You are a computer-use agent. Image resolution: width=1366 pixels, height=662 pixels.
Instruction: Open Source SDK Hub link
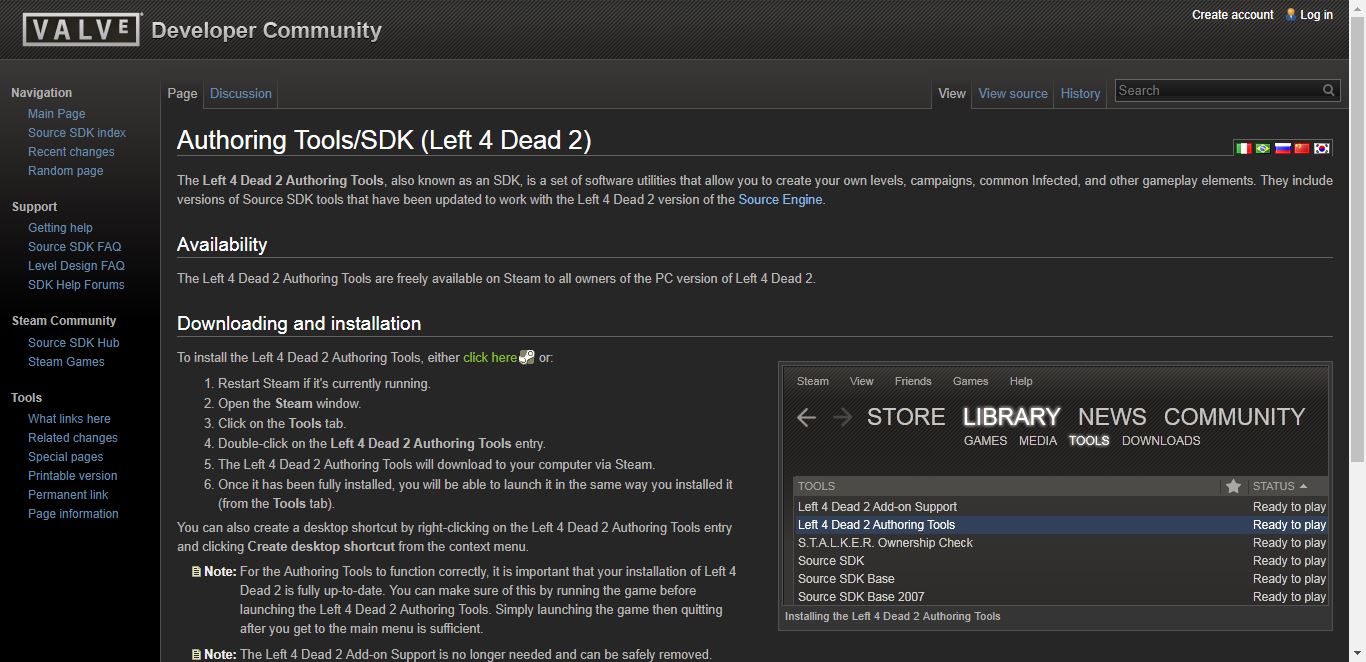(73, 343)
